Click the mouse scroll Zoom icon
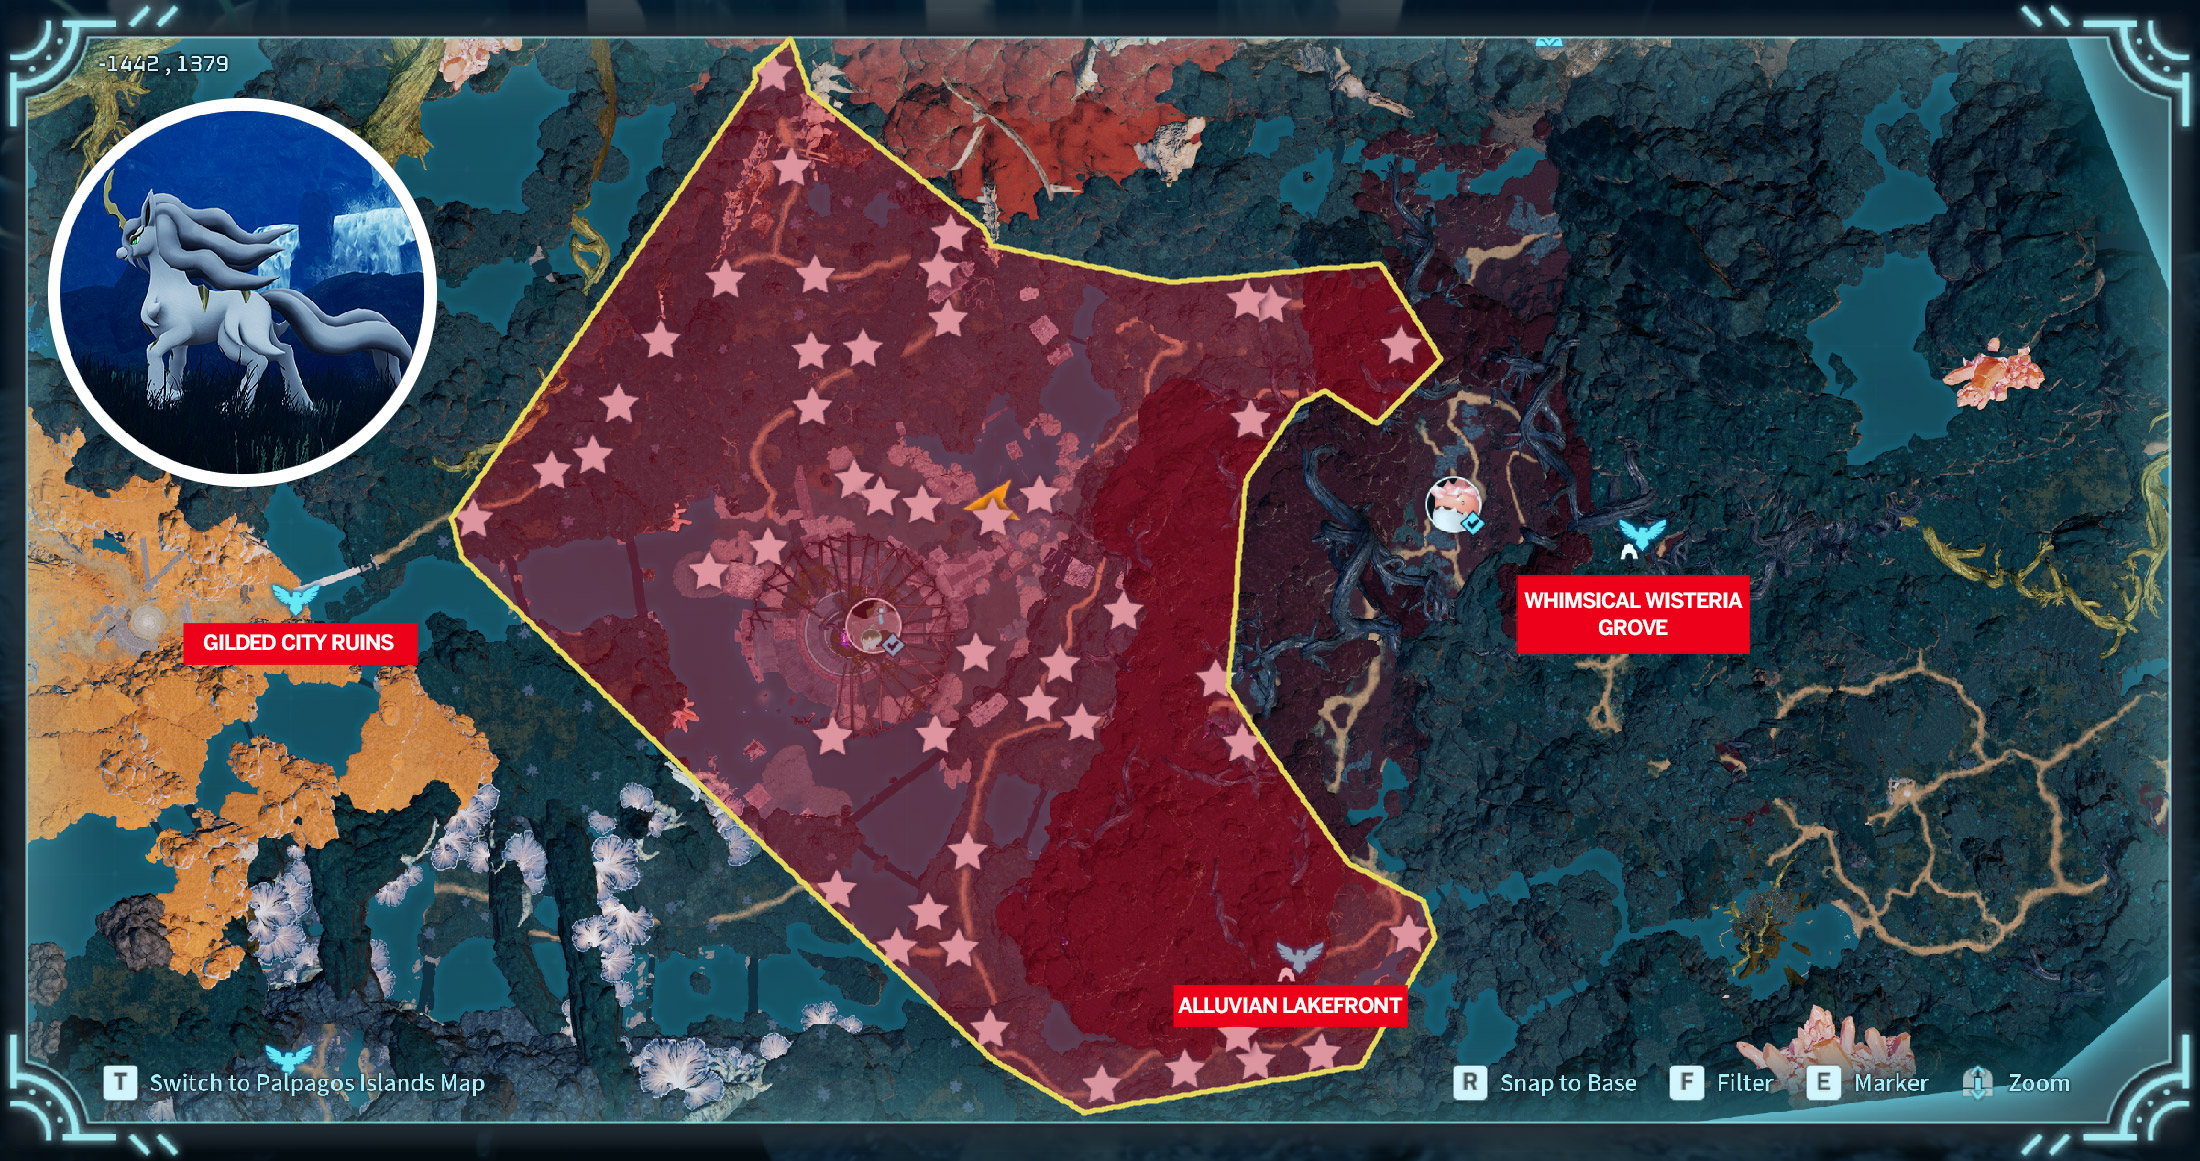This screenshot has width=2200, height=1161. 1977,1082
